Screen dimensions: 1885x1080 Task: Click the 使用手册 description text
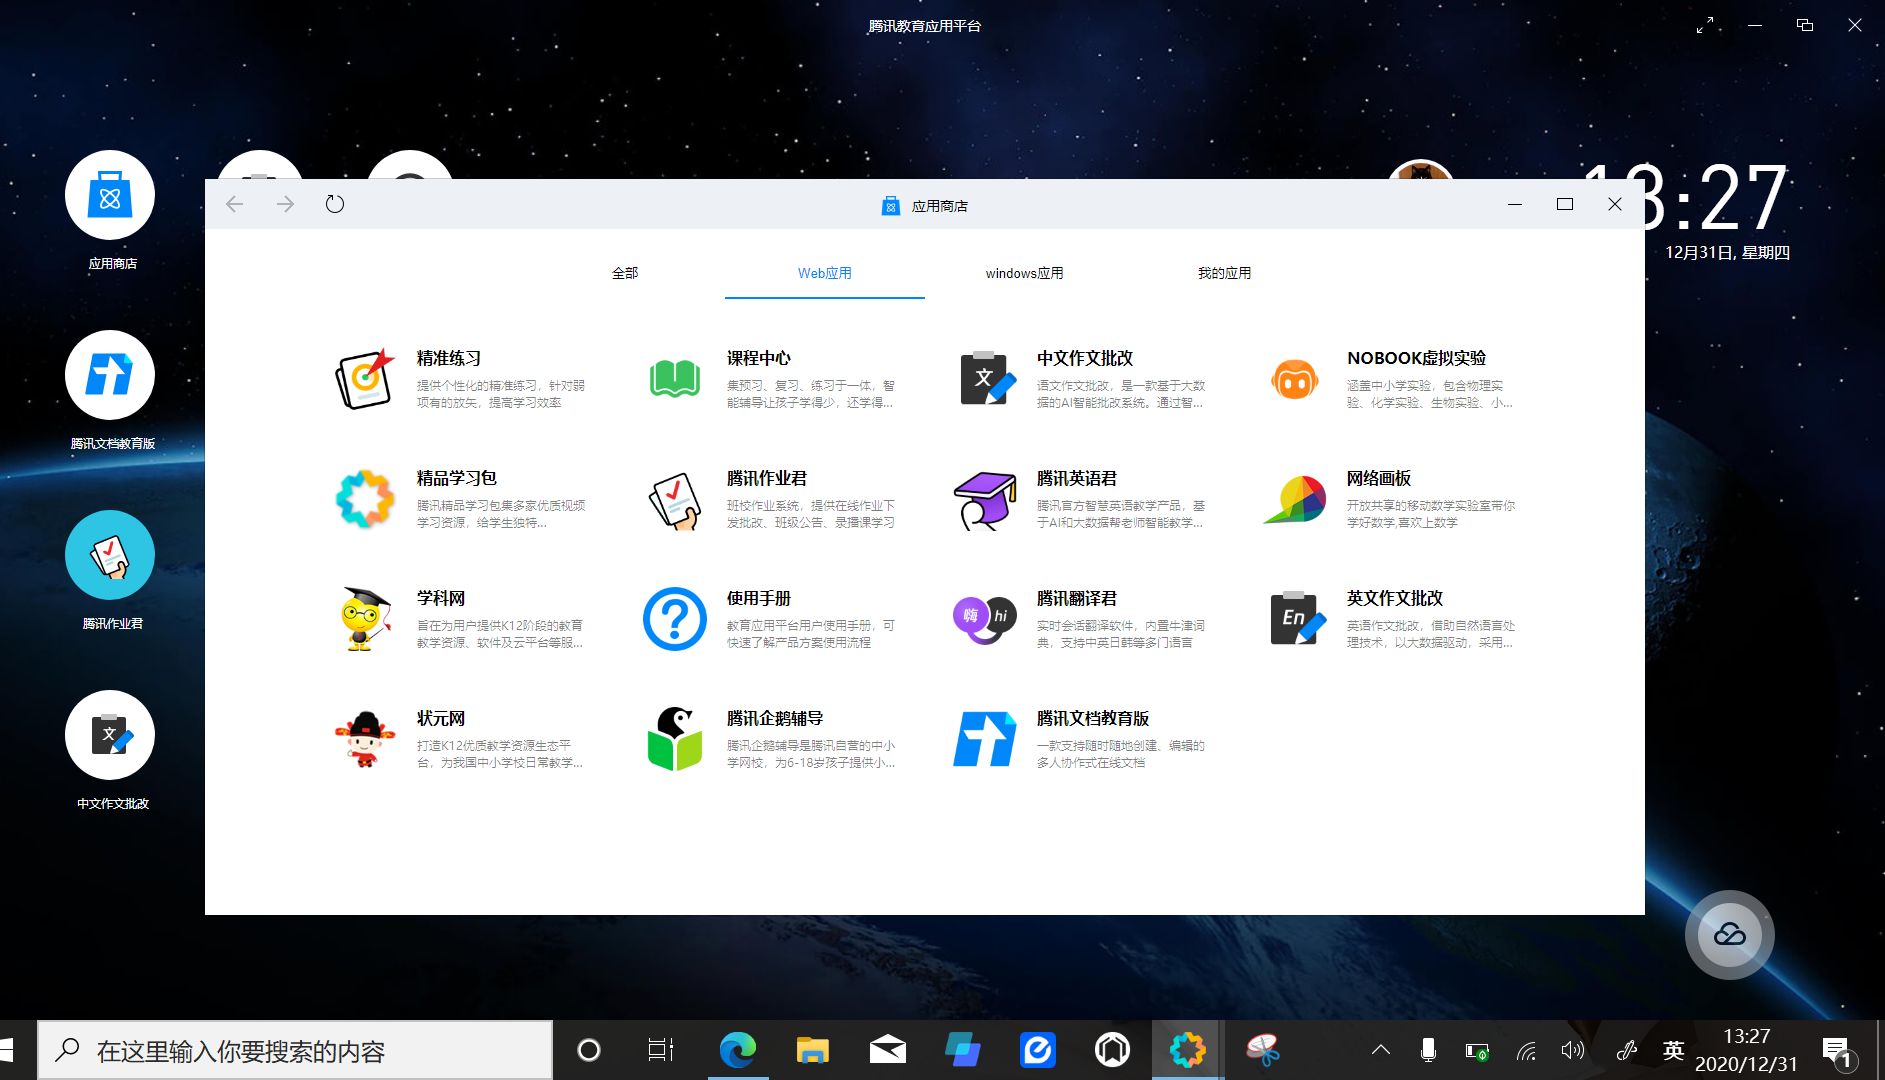pos(811,634)
